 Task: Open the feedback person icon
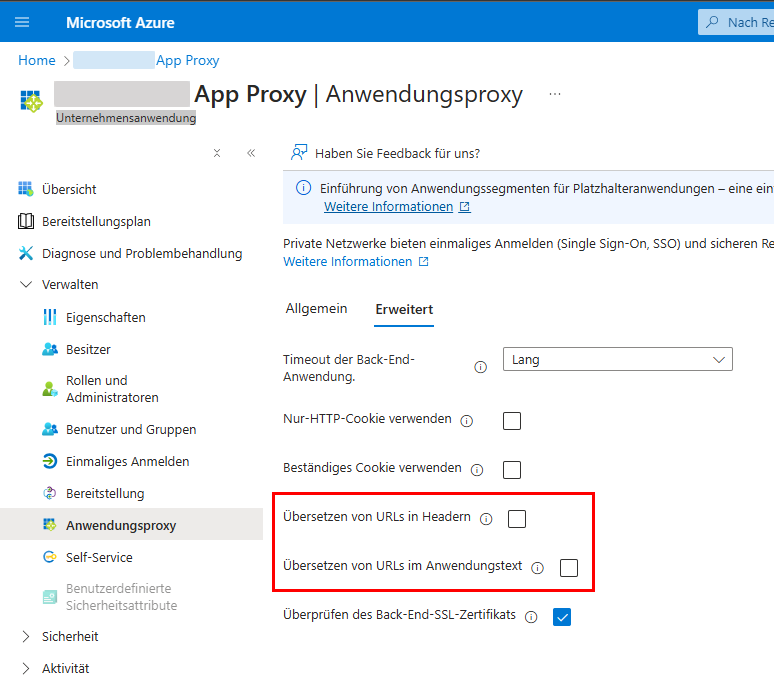click(299, 152)
